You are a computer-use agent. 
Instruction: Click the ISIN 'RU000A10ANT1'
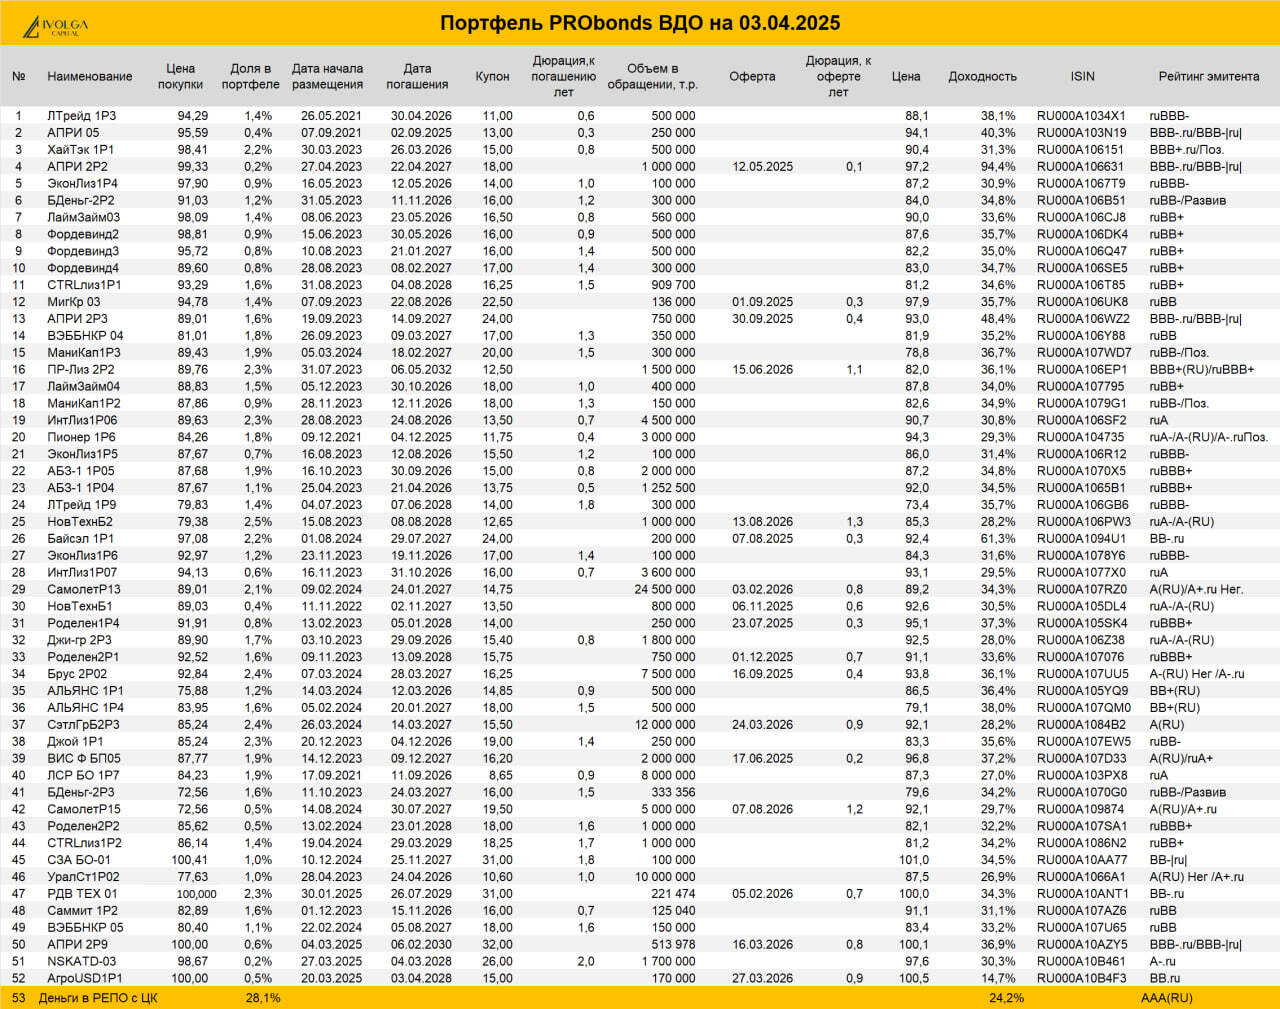(x=1082, y=894)
